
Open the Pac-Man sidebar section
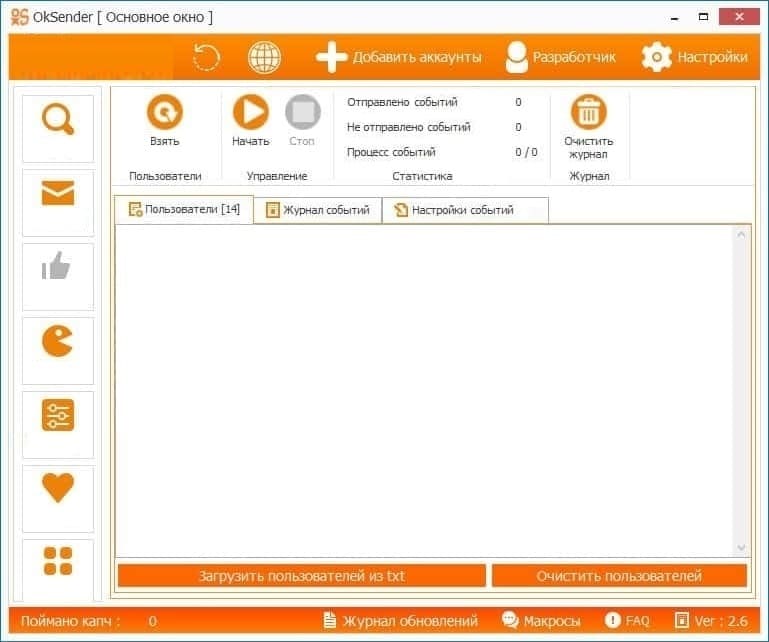58,351
